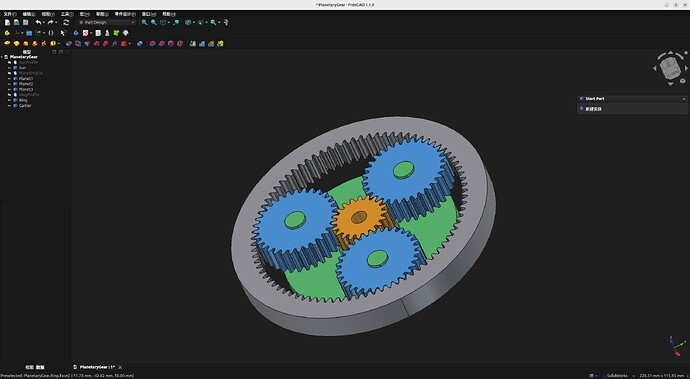
Task: Select the MultiTransform tool
Action: [x=220, y=44]
